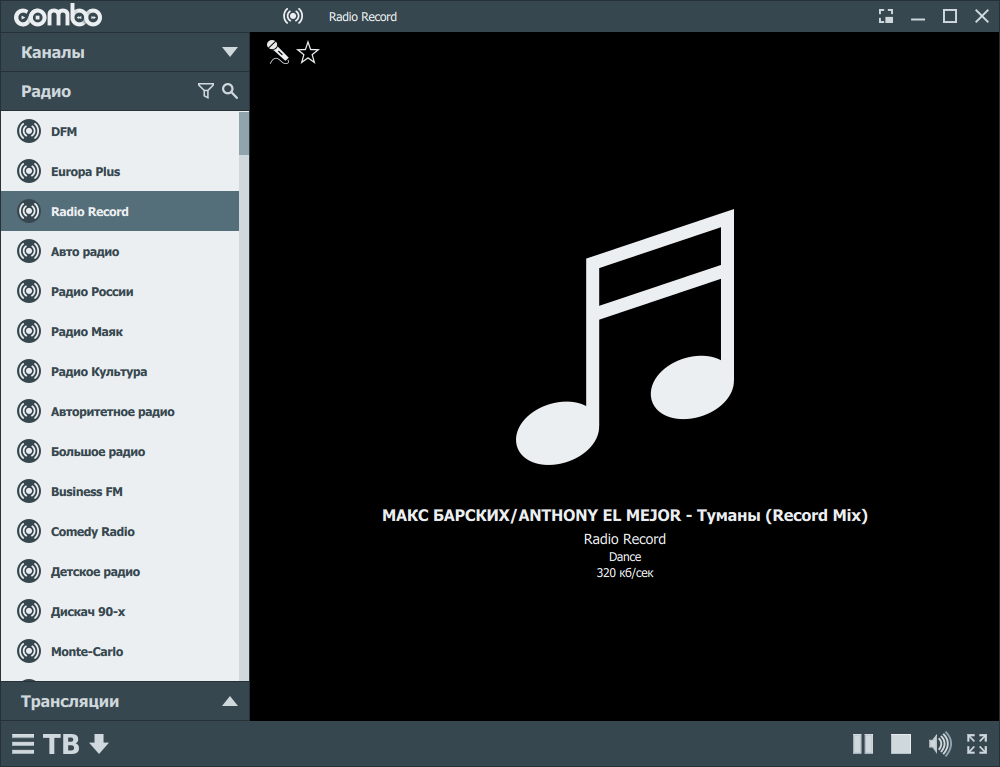1000x767 pixels.
Task: Play Авто радио station
Action: (120, 251)
